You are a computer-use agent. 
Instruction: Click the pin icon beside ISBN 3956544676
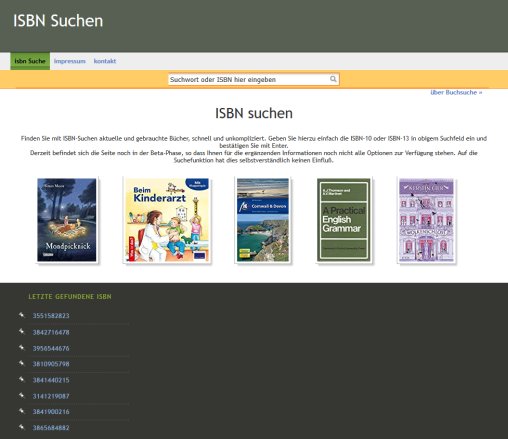(22, 348)
